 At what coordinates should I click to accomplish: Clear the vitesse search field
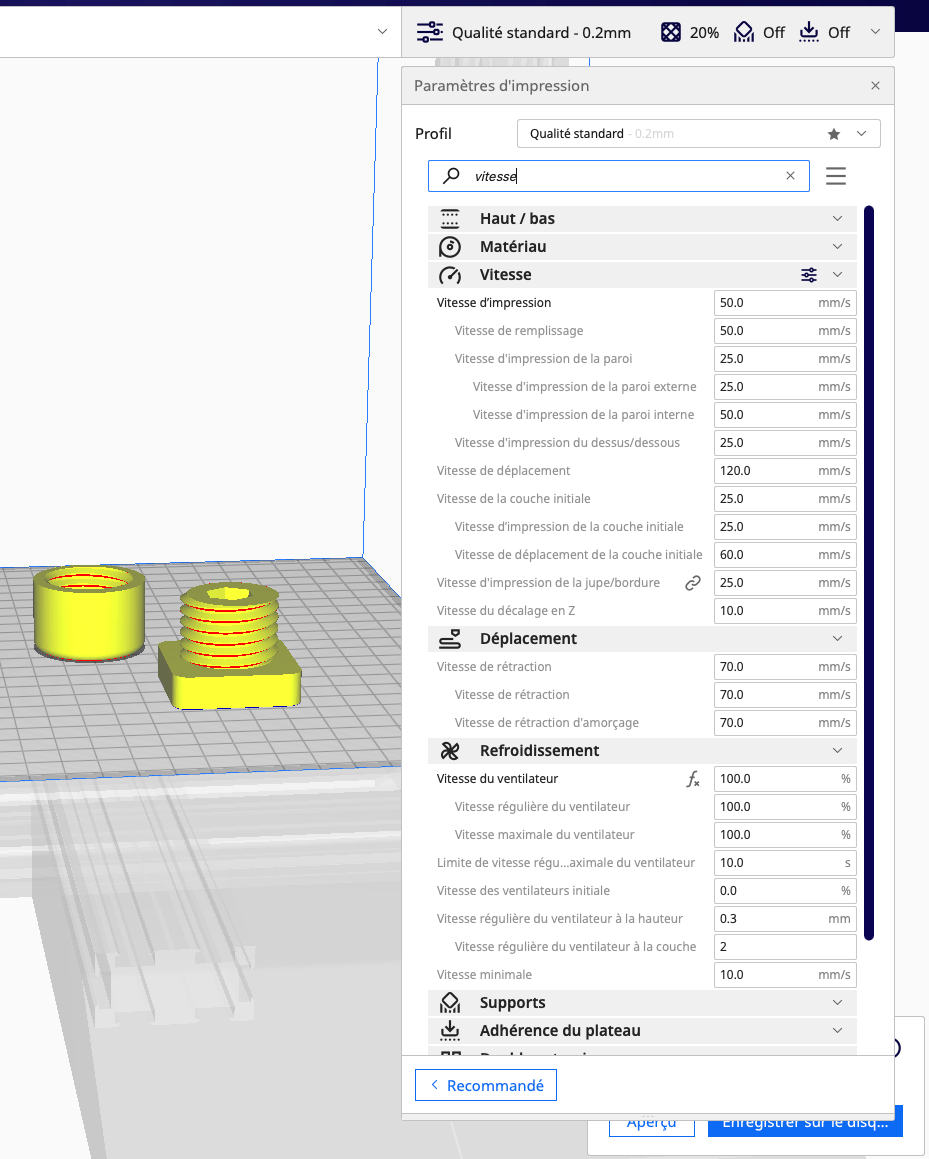791,176
